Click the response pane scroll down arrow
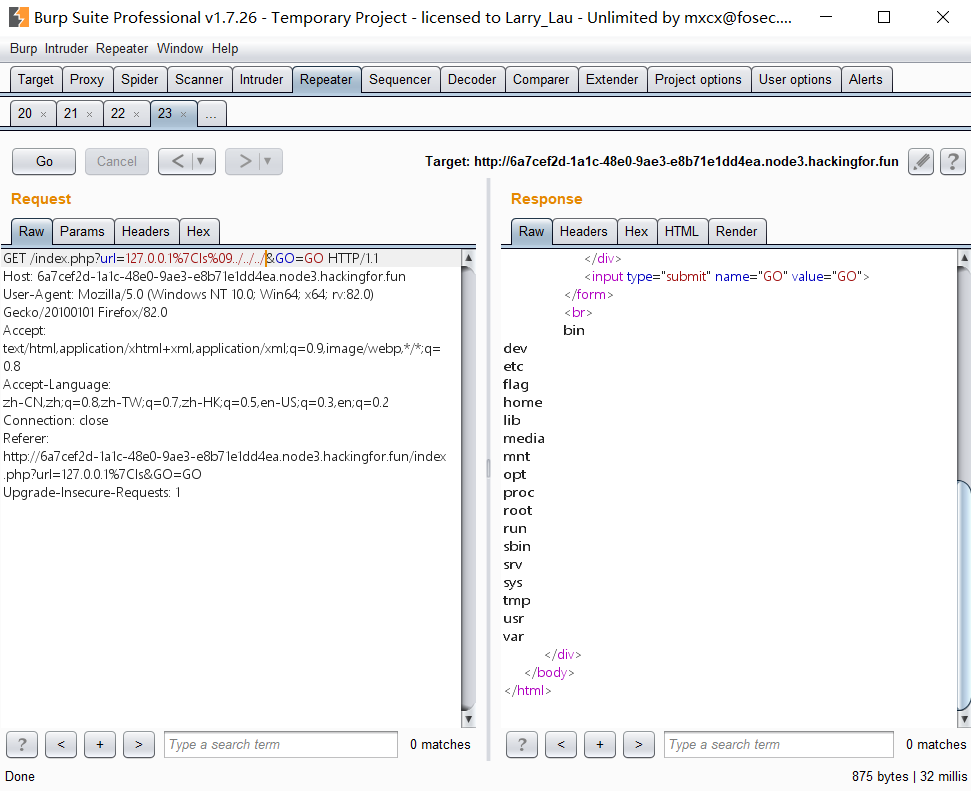The width and height of the screenshot is (971, 791). pos(964,719)
